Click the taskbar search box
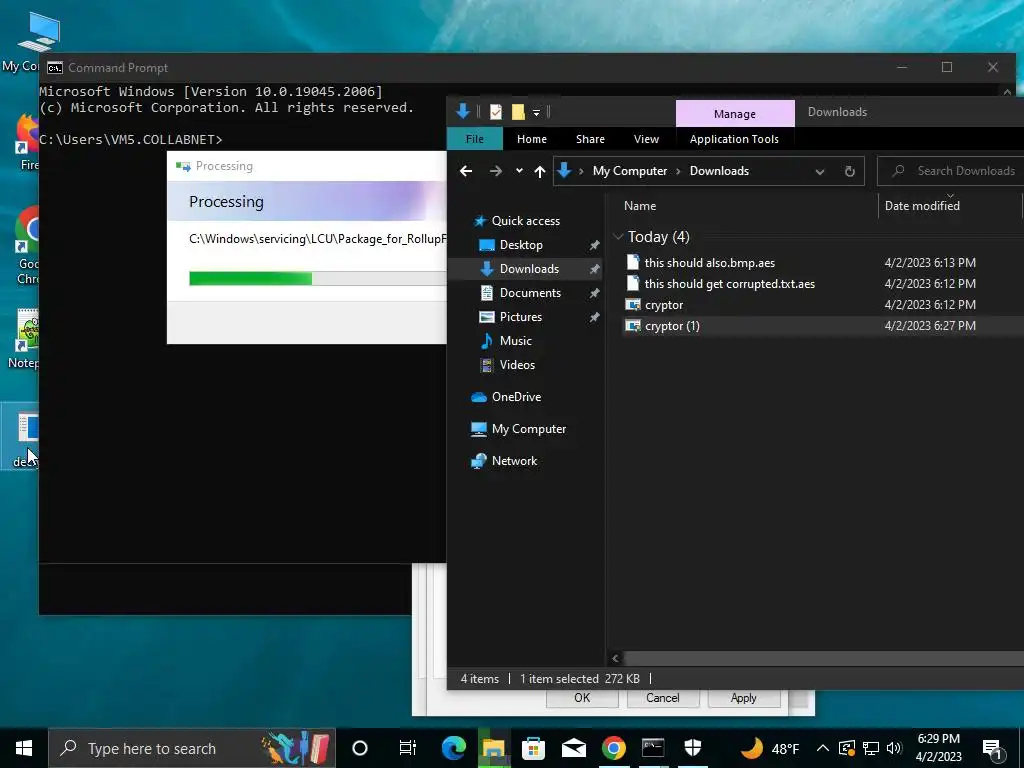This screenshot has width=1024, height=768. pyautogui.click(x=192, y=748)
